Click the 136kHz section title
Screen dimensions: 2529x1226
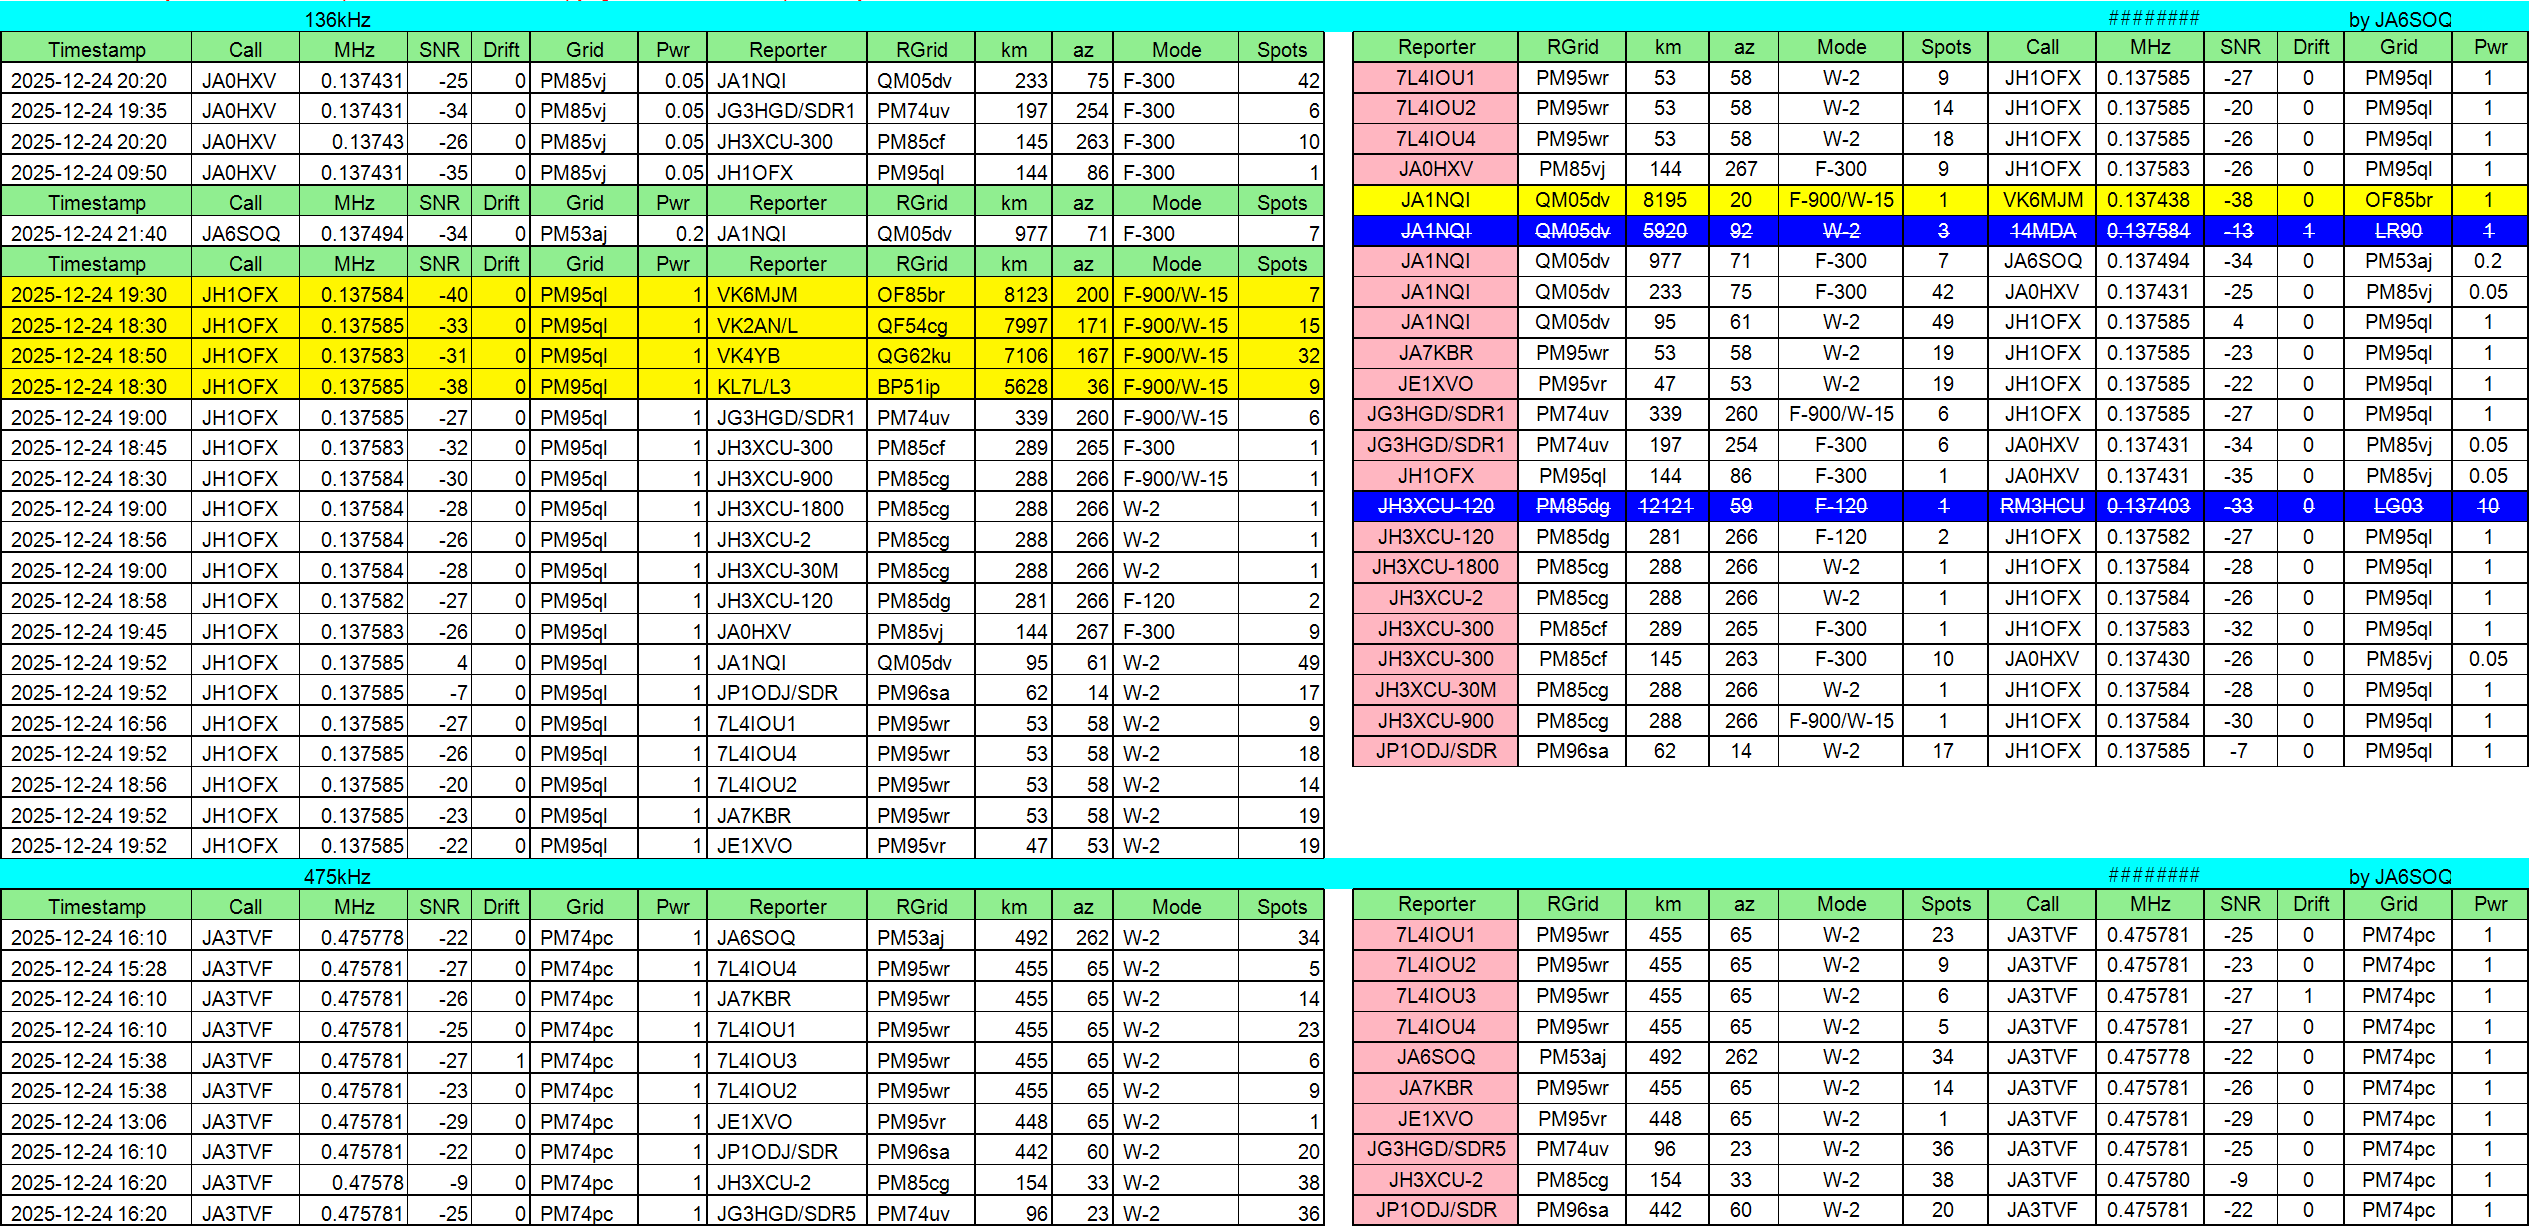click(337, 19)
